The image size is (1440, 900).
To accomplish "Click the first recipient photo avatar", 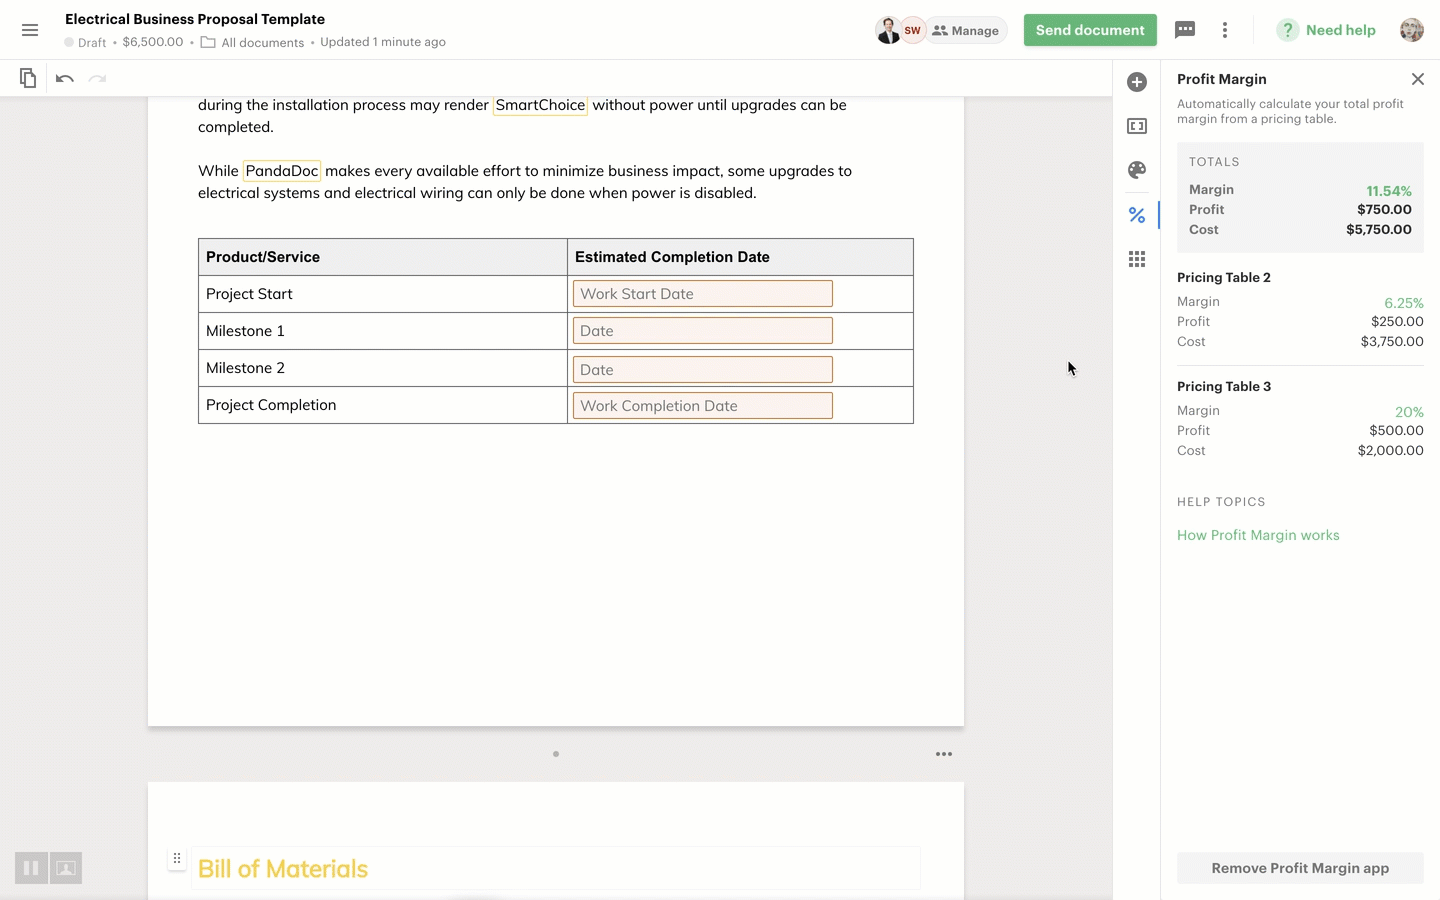I will pos(888,30).
